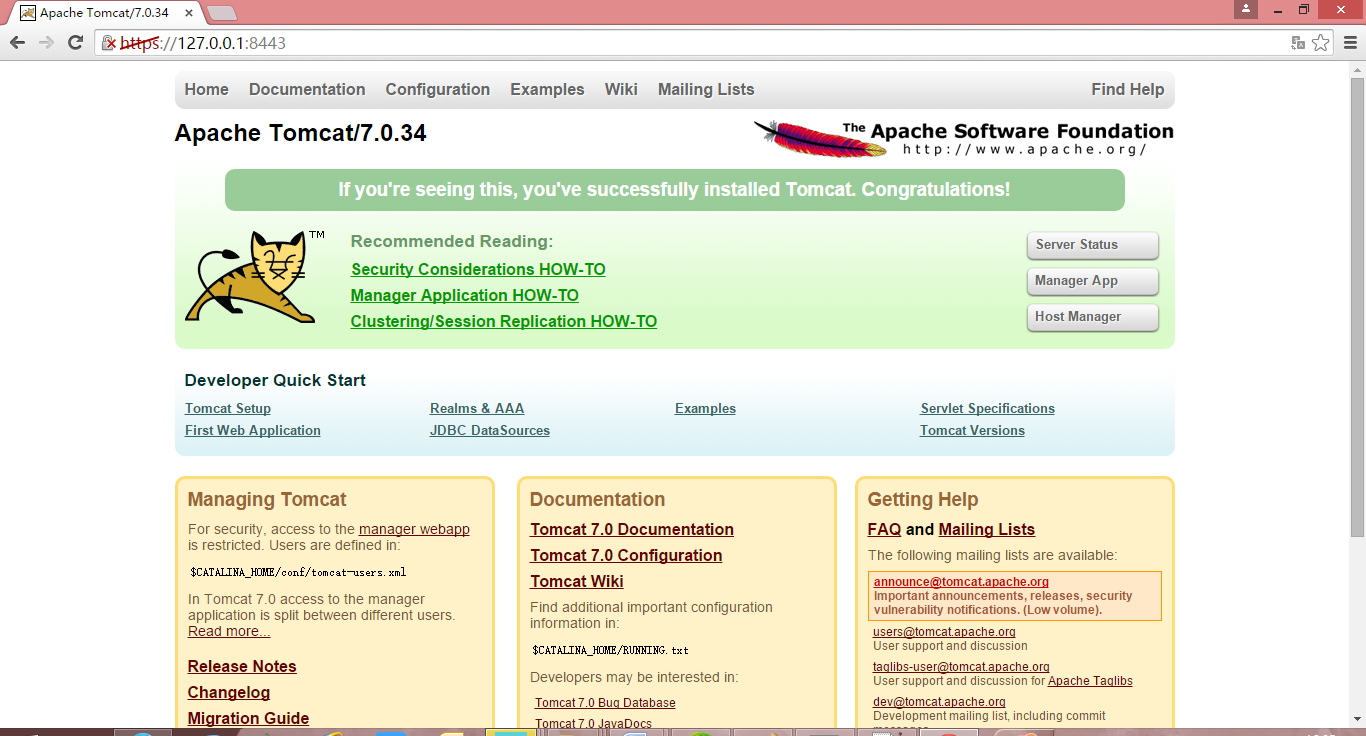1366x736 pixels.
Task: Open Documentation in the navigation bar
Action: (x=307, y=89)
